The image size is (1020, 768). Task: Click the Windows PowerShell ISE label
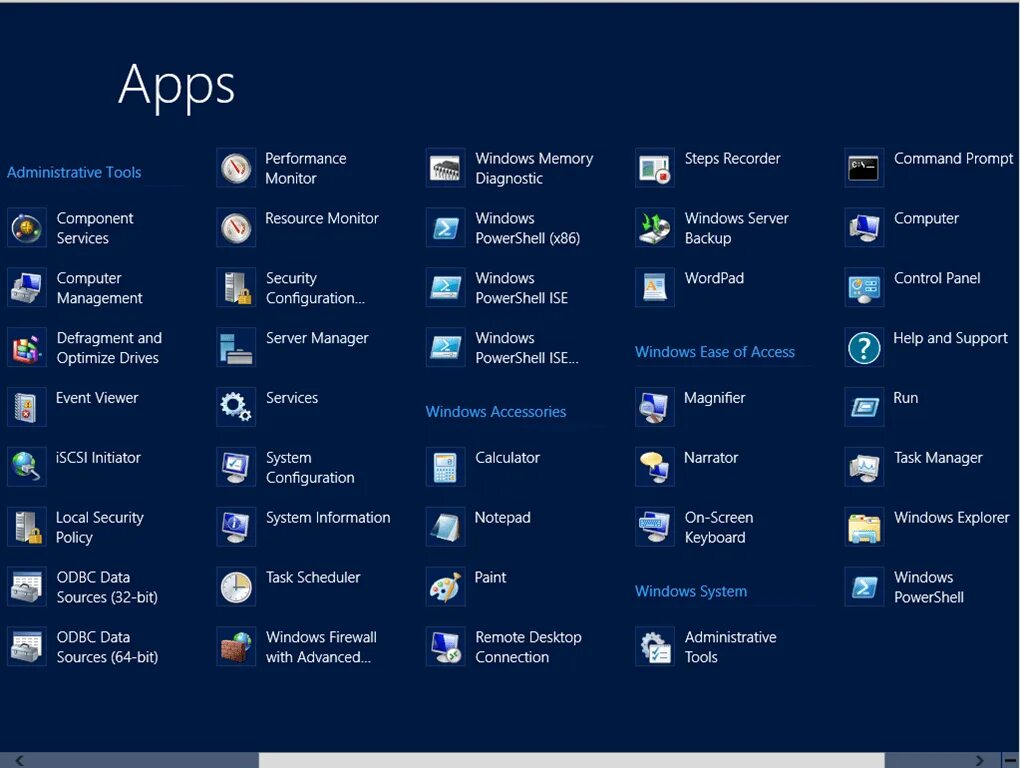[x=522, y=287]
